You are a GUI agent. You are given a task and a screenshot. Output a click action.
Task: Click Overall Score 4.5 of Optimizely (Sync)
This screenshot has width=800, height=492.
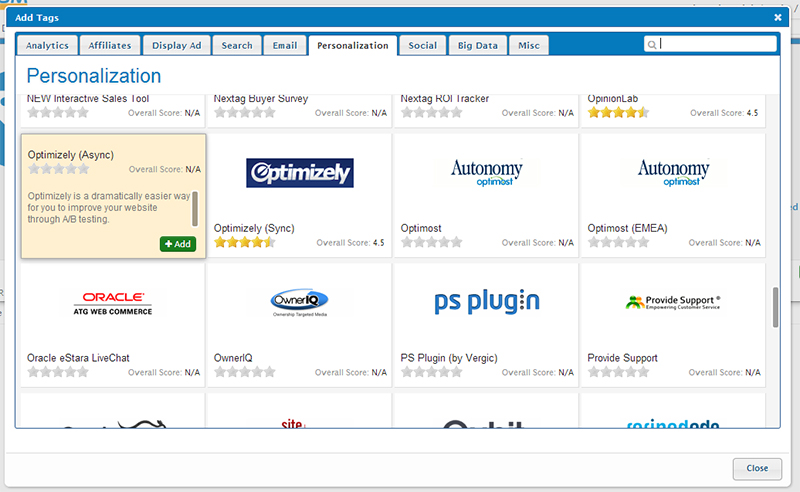(x=350, y=243)
